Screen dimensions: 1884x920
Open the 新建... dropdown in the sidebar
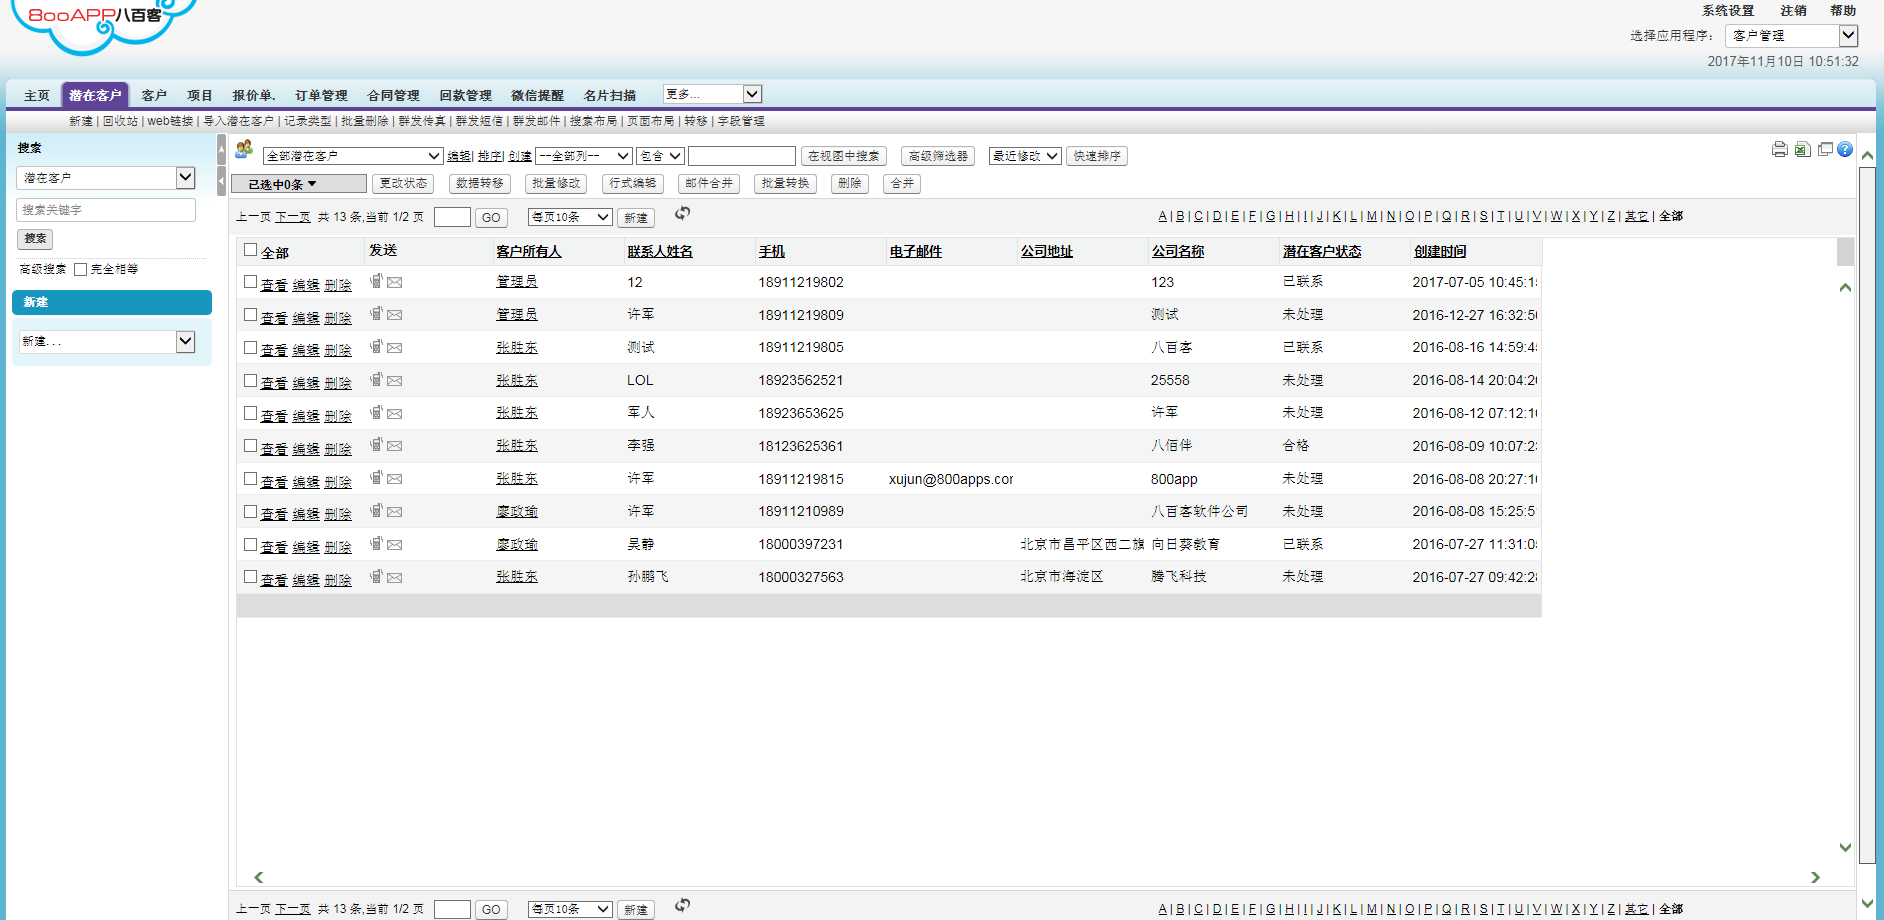click(105, 341)
